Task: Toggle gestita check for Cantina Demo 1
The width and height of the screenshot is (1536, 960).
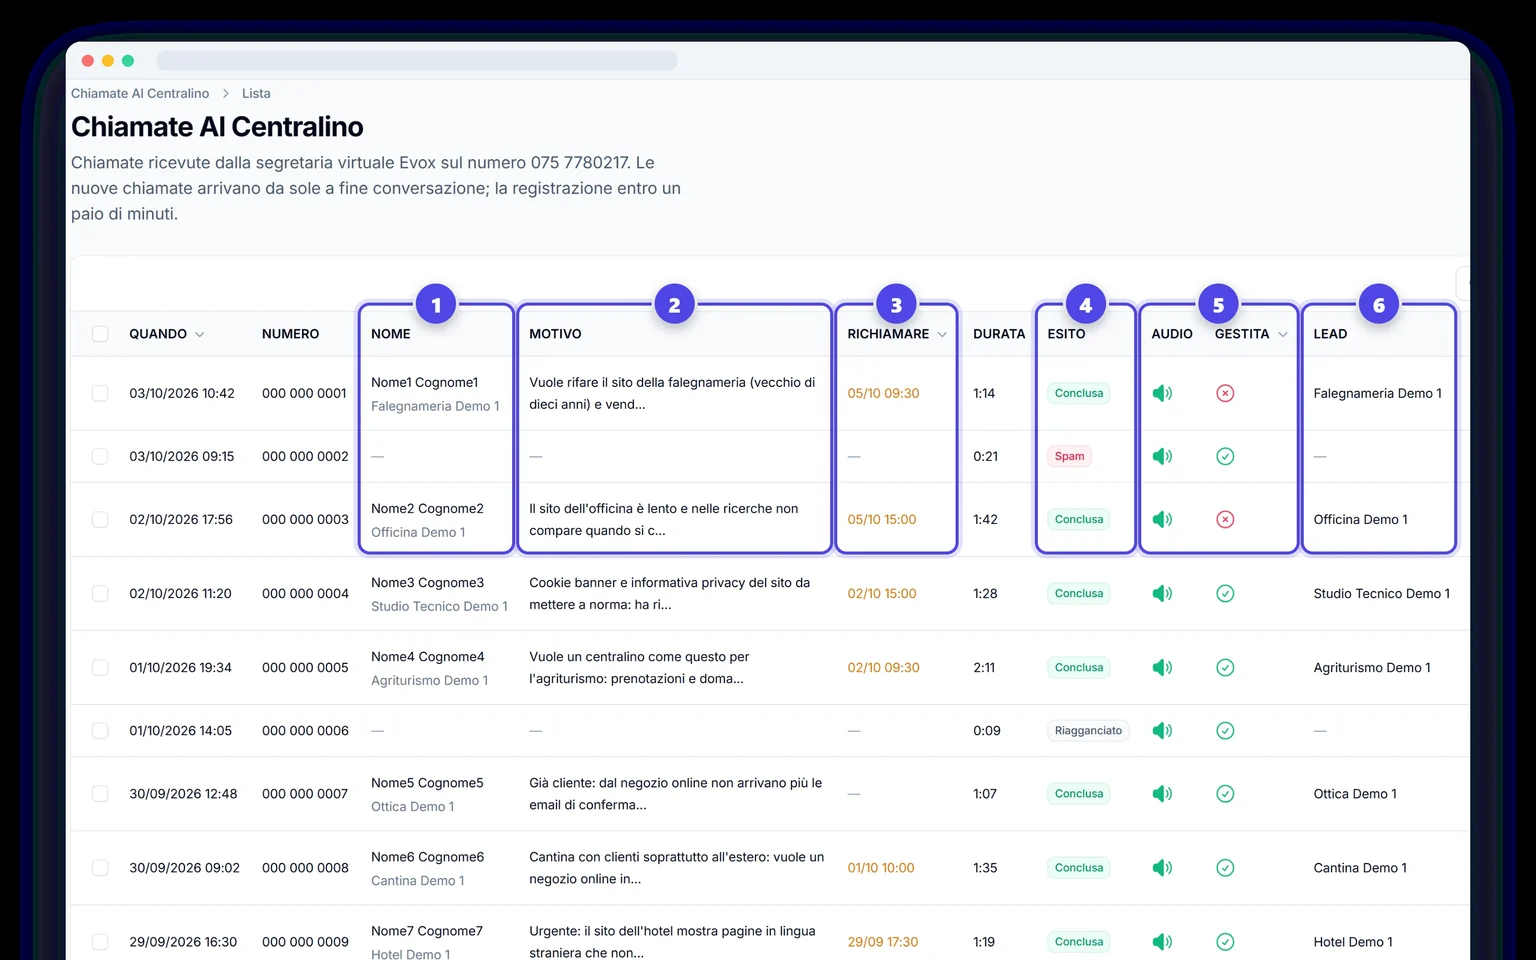Action: (1225, 867)
